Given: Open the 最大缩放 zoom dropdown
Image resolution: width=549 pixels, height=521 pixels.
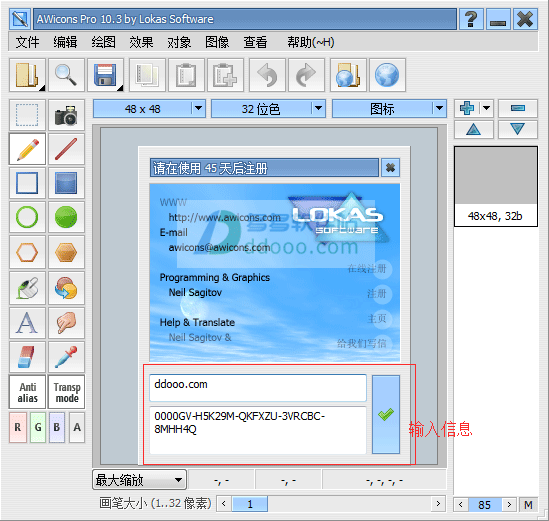Looking at the screenshot, I should [139, 480].
